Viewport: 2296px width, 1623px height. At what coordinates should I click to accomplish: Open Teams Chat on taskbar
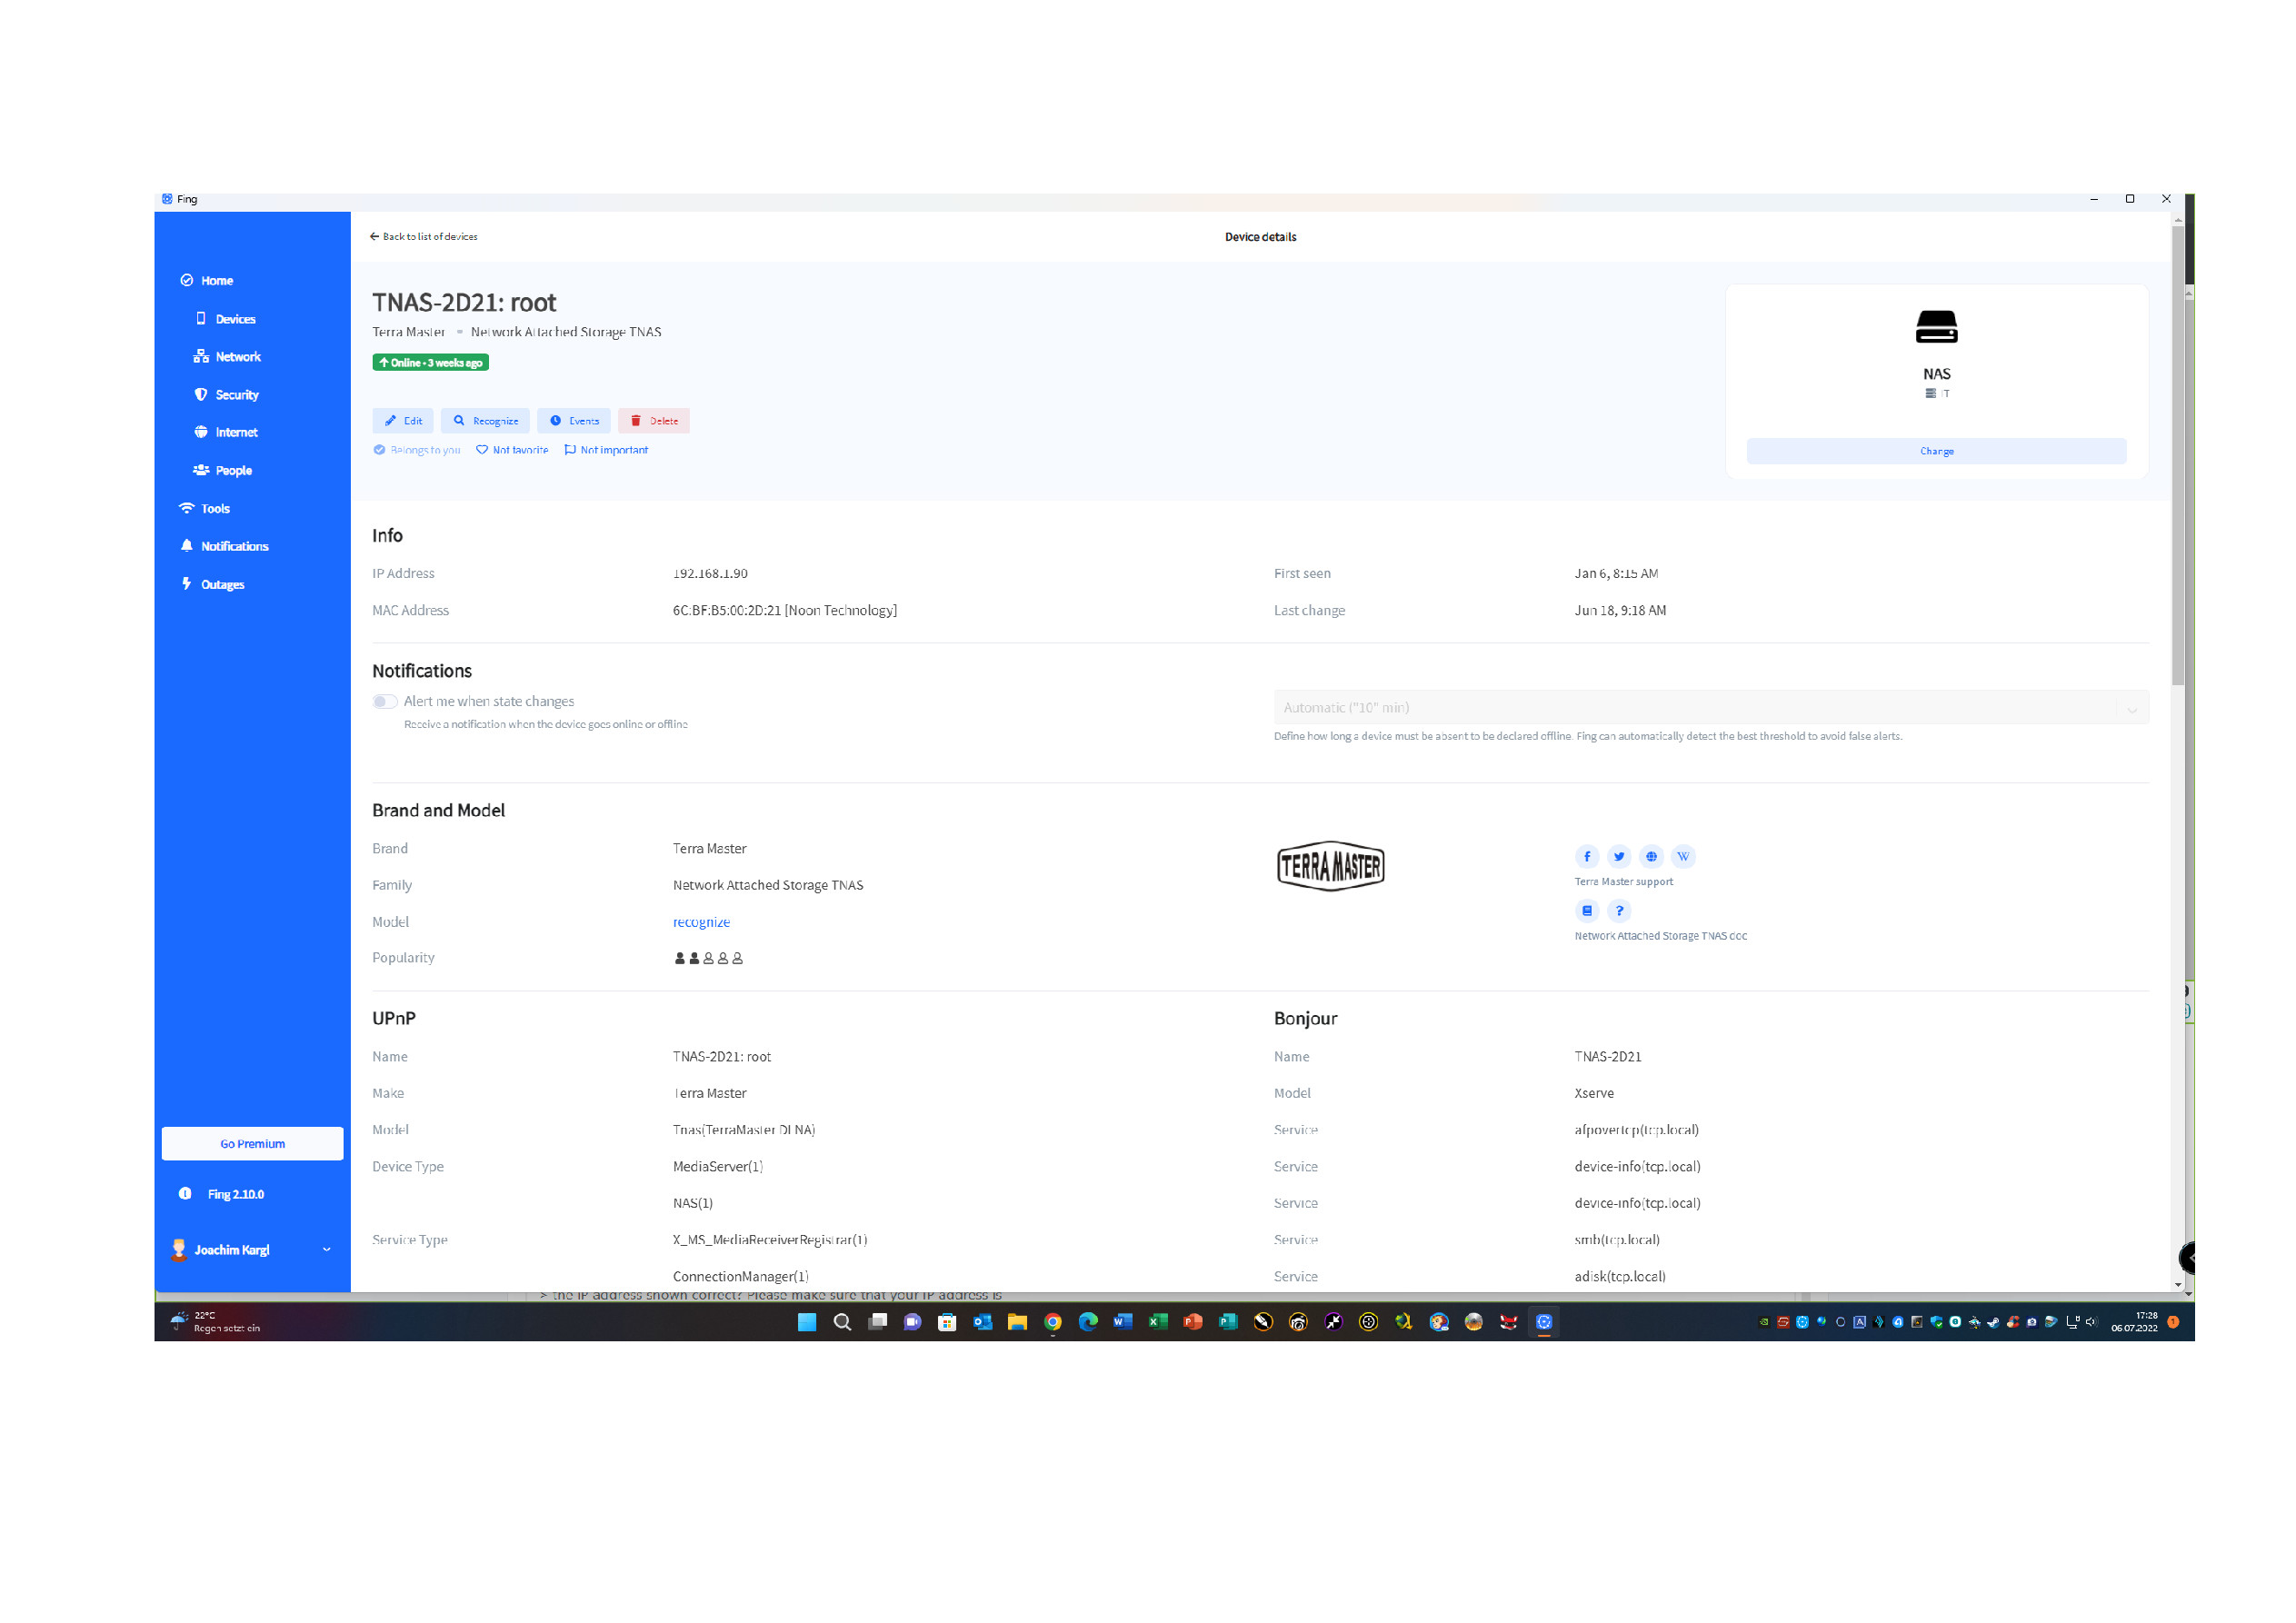[x=912, y=1322]
